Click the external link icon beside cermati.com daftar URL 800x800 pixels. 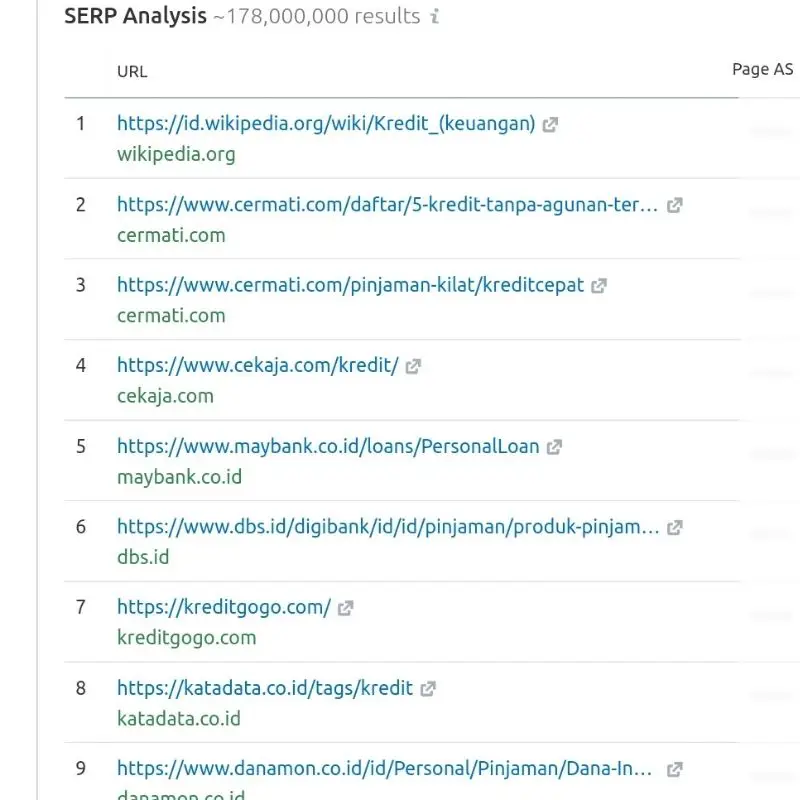[675, 204]
